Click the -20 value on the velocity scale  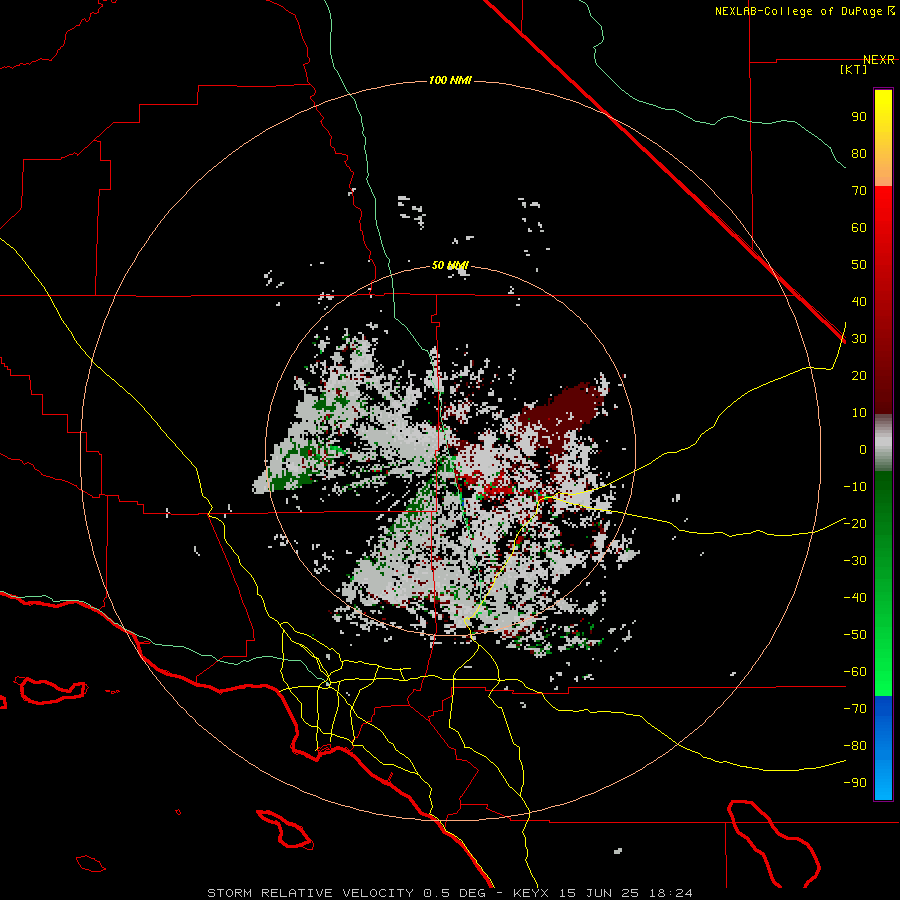pos(855,523)
